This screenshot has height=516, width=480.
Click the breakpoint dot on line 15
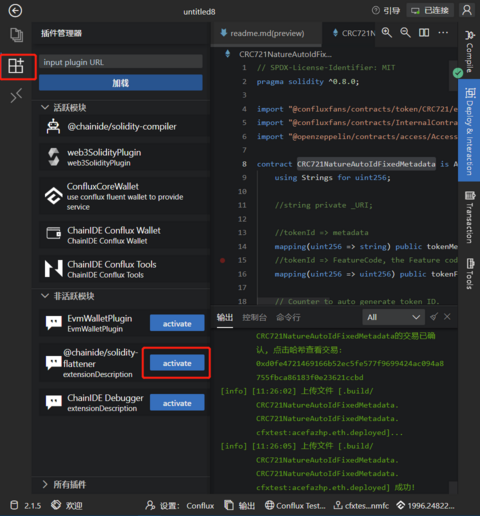point(223,260)
